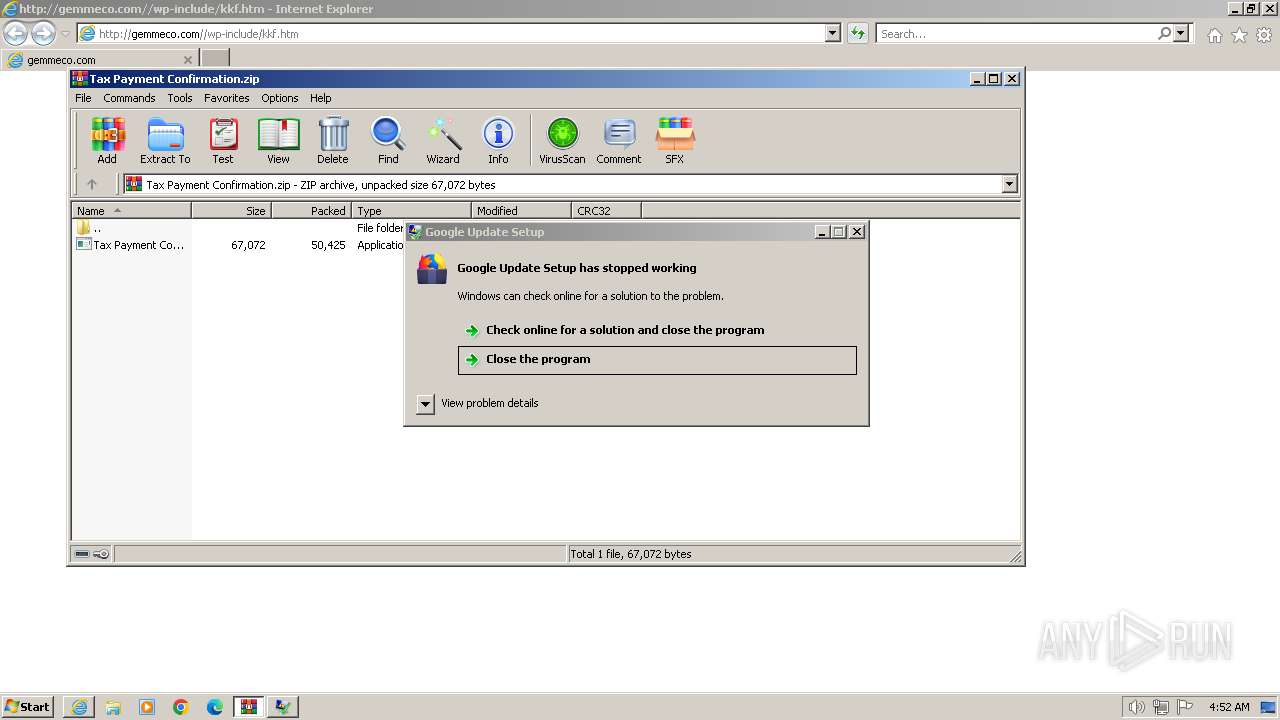Image resolution: width=1280 pixels, height=720 pixels.
Task: Click the search magnifier icon
Action: click(1164, 33)
